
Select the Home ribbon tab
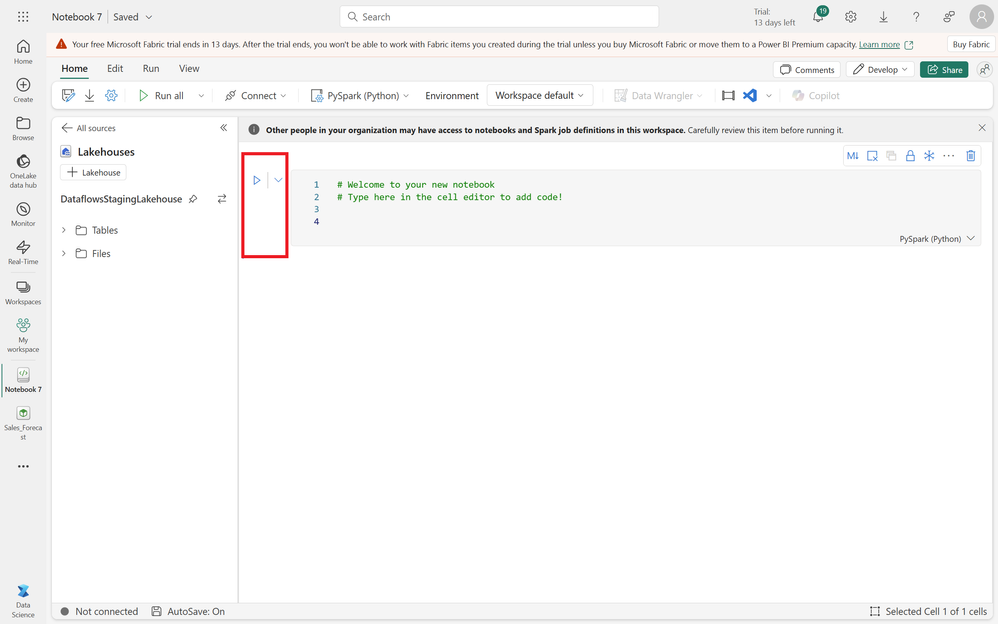coord(74,69)
